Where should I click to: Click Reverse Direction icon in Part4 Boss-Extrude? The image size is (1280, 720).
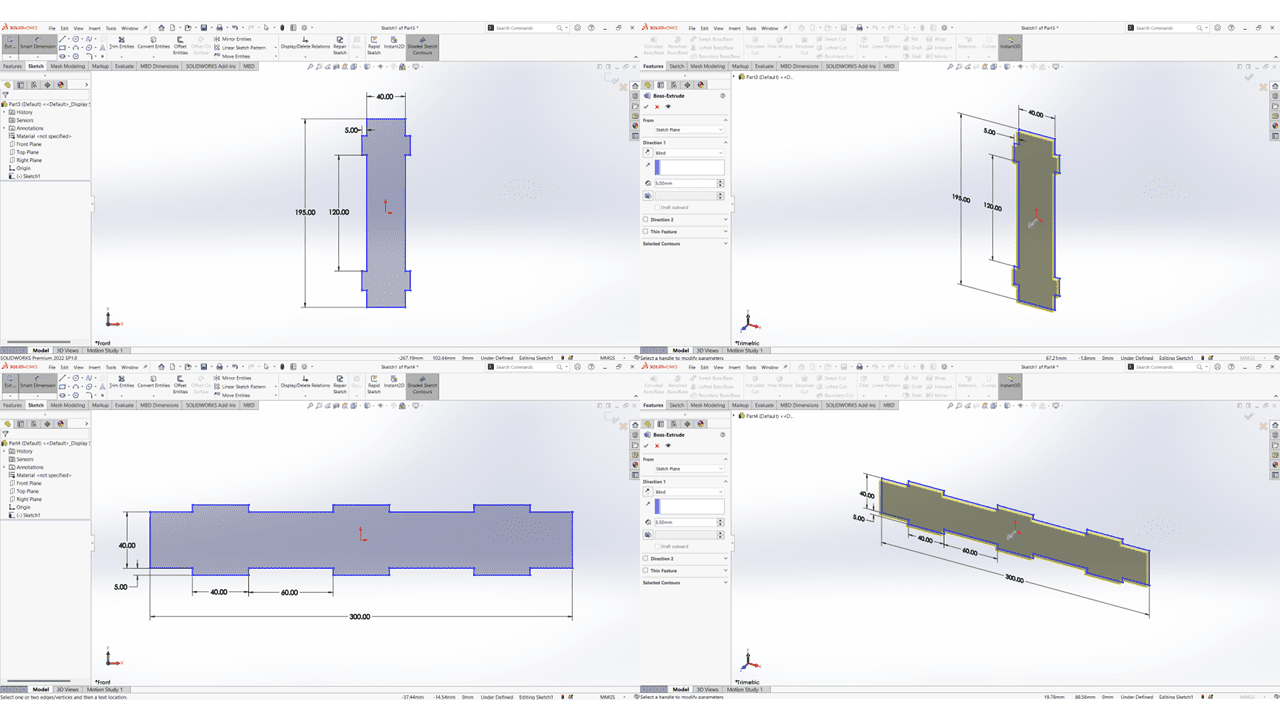tap(647, 492)
